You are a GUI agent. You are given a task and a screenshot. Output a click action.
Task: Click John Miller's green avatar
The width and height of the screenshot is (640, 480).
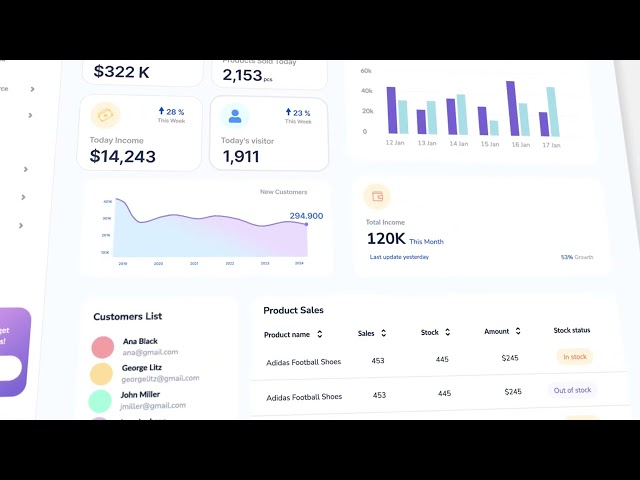(100, 401)
